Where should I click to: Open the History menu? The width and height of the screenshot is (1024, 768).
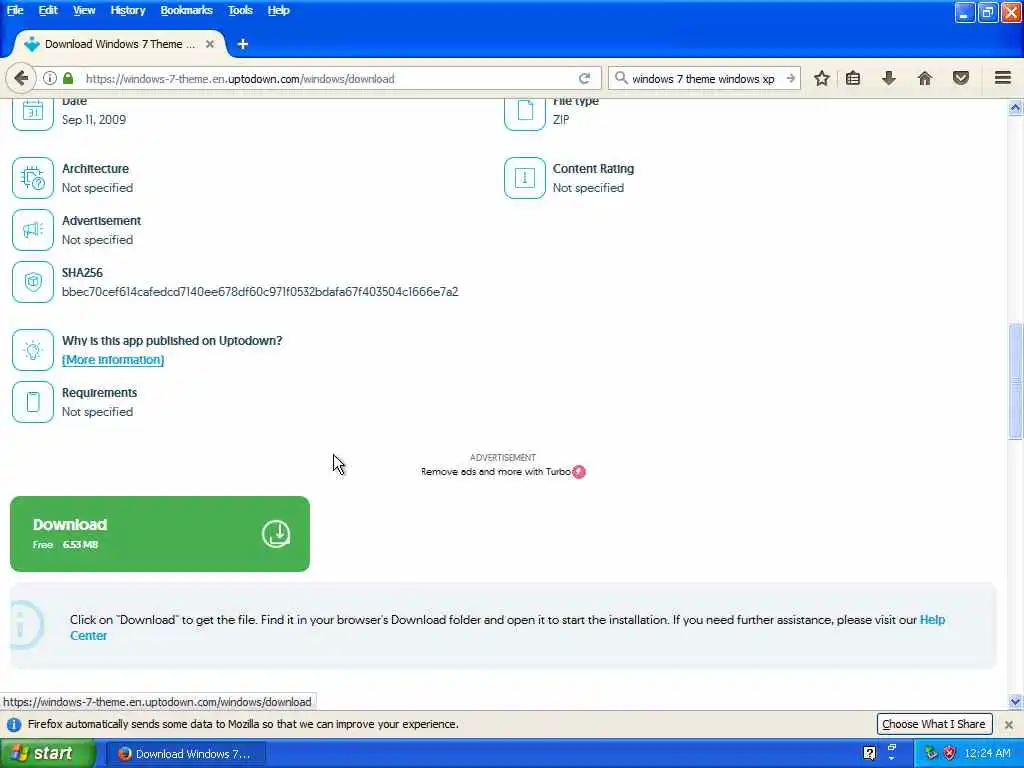point(127,10)
